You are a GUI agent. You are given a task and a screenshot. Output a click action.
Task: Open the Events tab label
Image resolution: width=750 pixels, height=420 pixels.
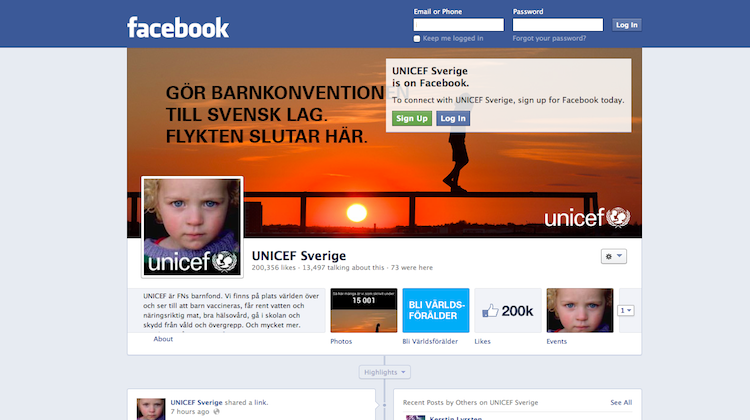tap(556, 341)
